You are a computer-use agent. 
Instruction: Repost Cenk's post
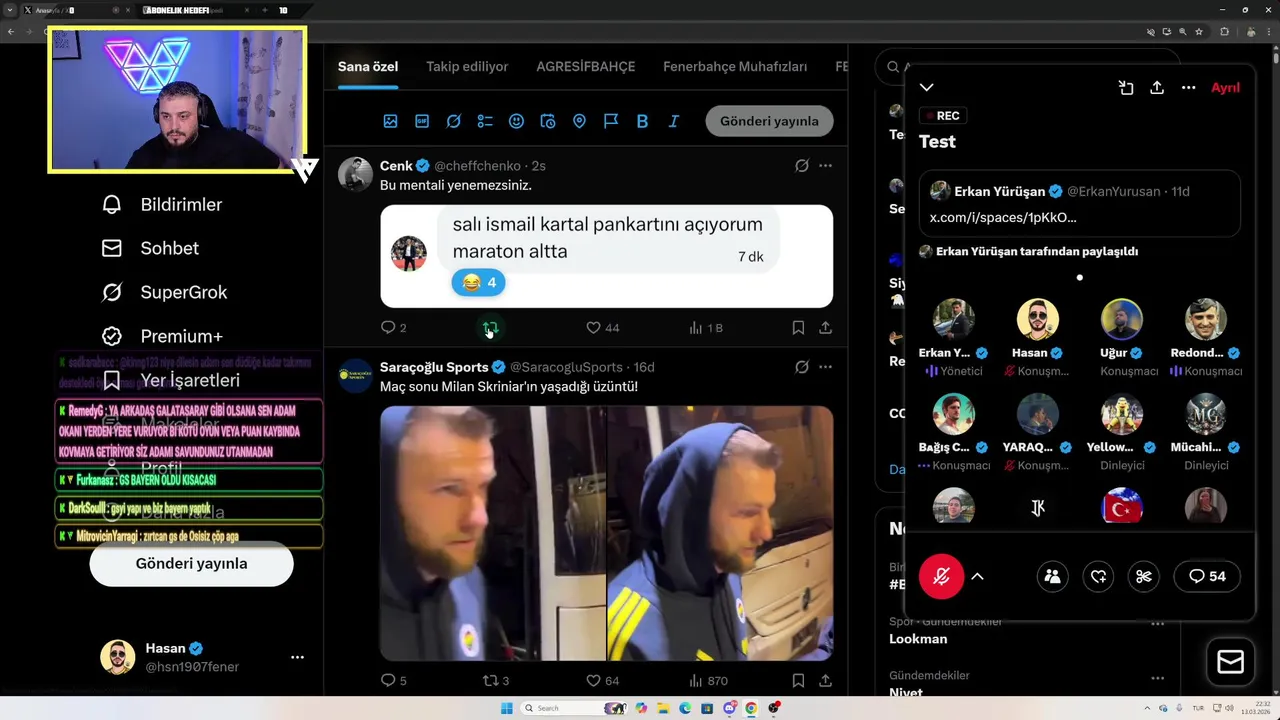[x=490, y=327]
